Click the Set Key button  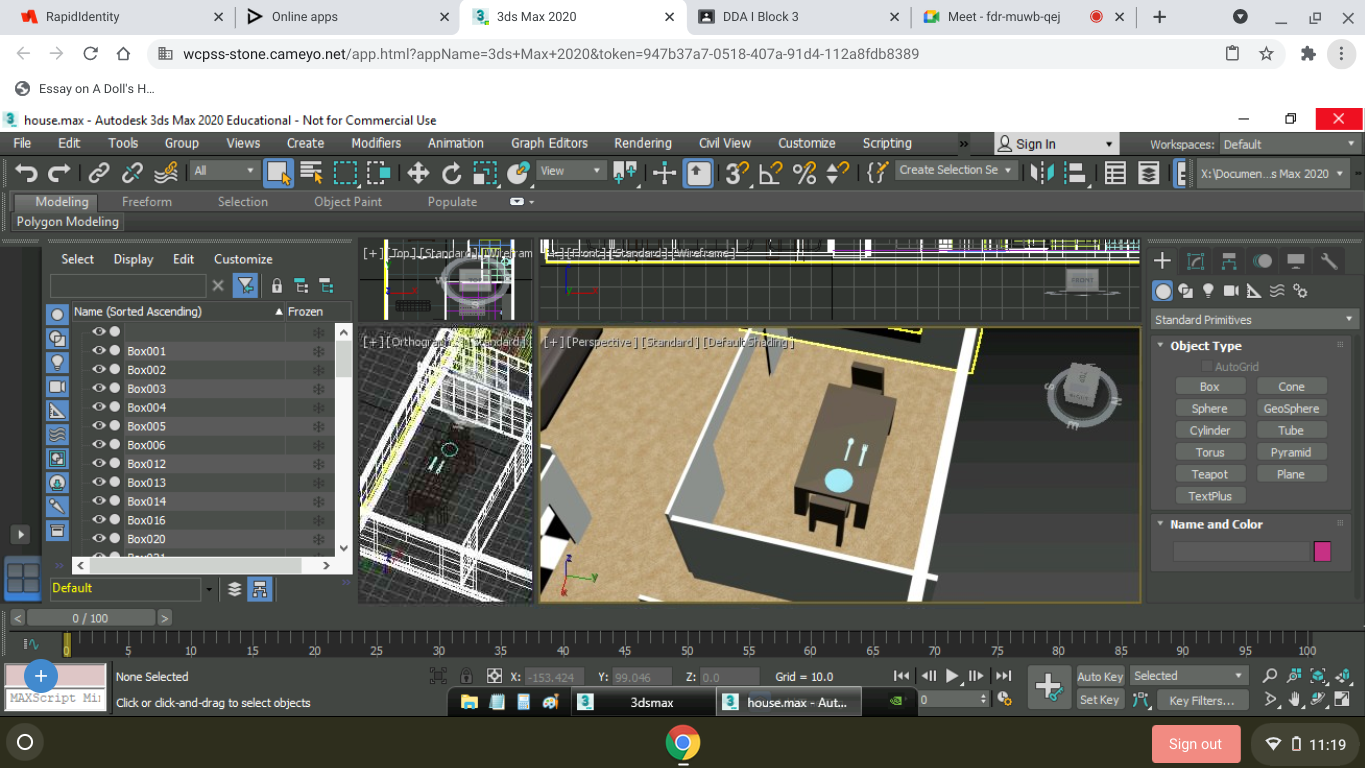point(1099,700)
